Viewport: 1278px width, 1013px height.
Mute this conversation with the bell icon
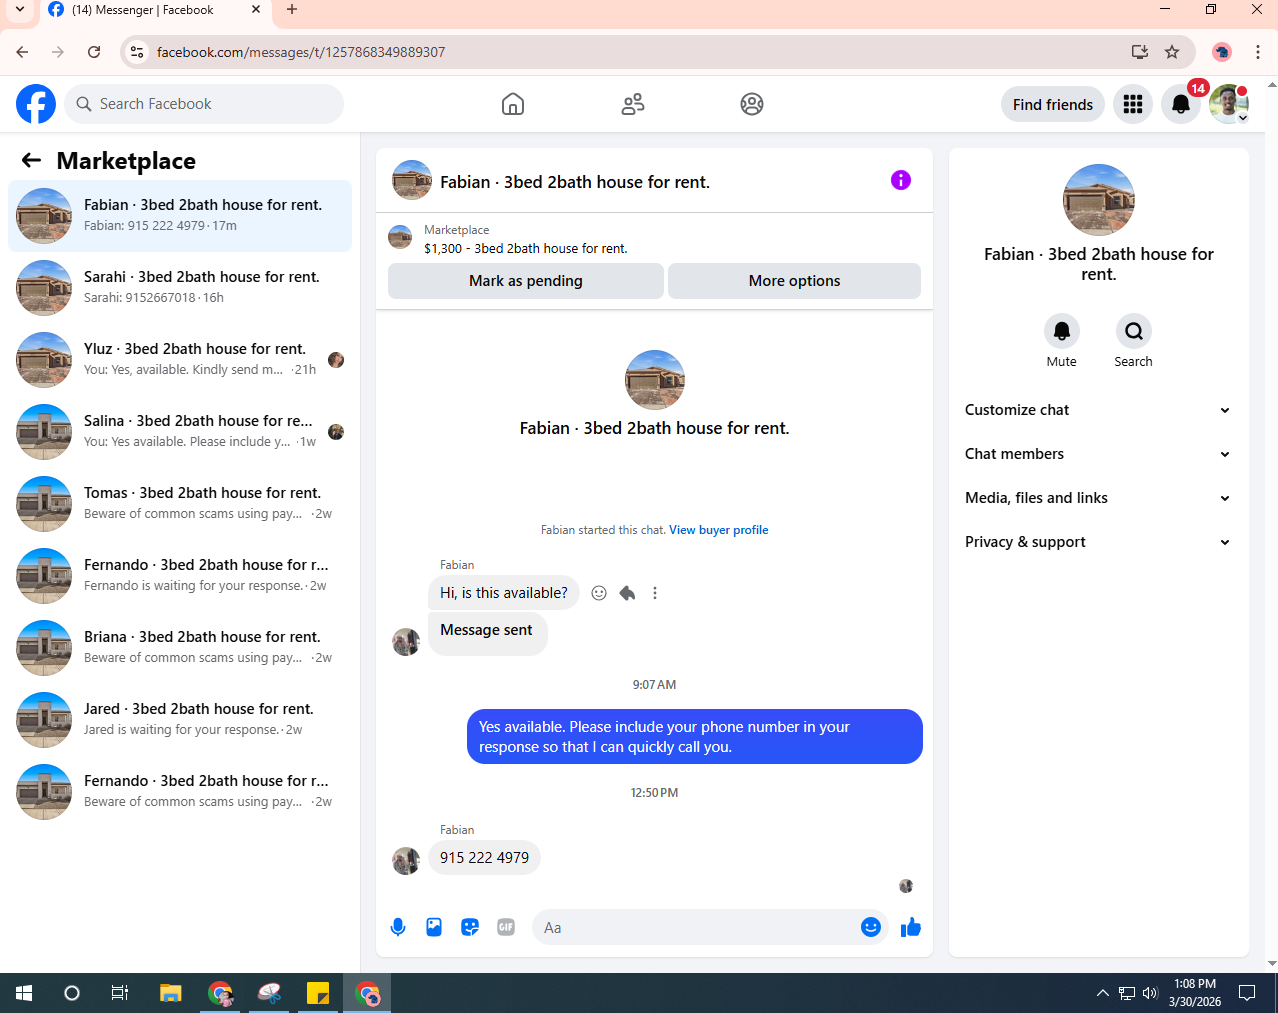click(x=1062, y=331)
